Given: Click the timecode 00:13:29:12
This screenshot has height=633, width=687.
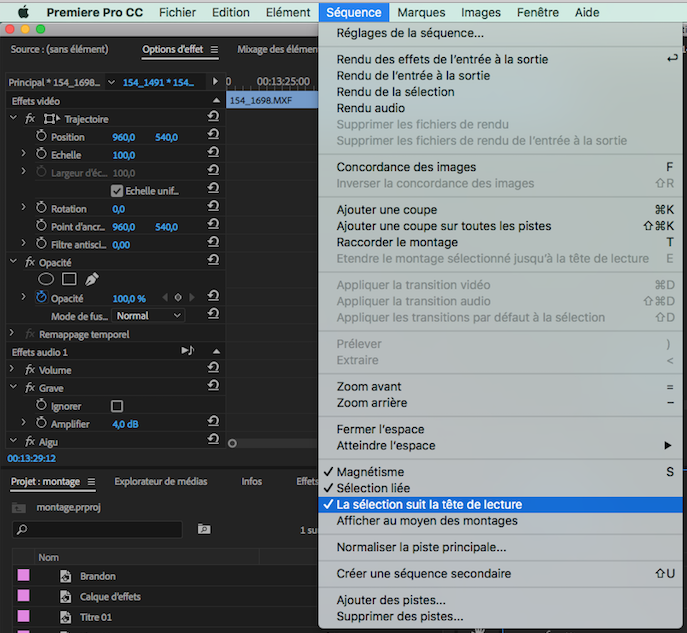Looking at the screenshot, I should coord(32,459).
